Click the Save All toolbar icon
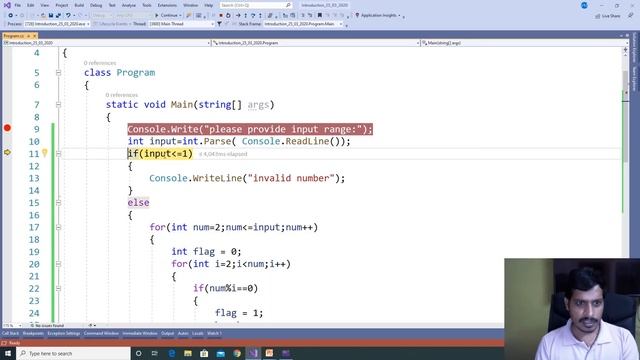The image size is (640, 360). (58, 15)
